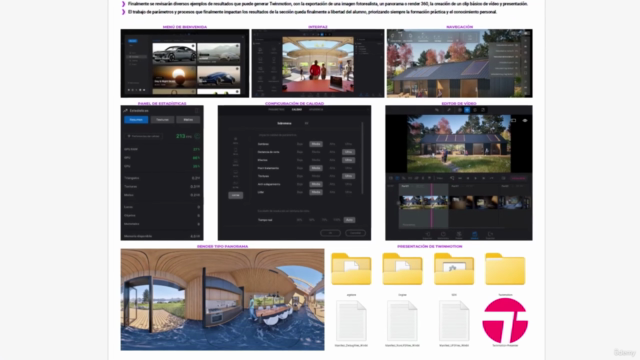Select the pink playhead on the timeline

click(x=431, y=205)
